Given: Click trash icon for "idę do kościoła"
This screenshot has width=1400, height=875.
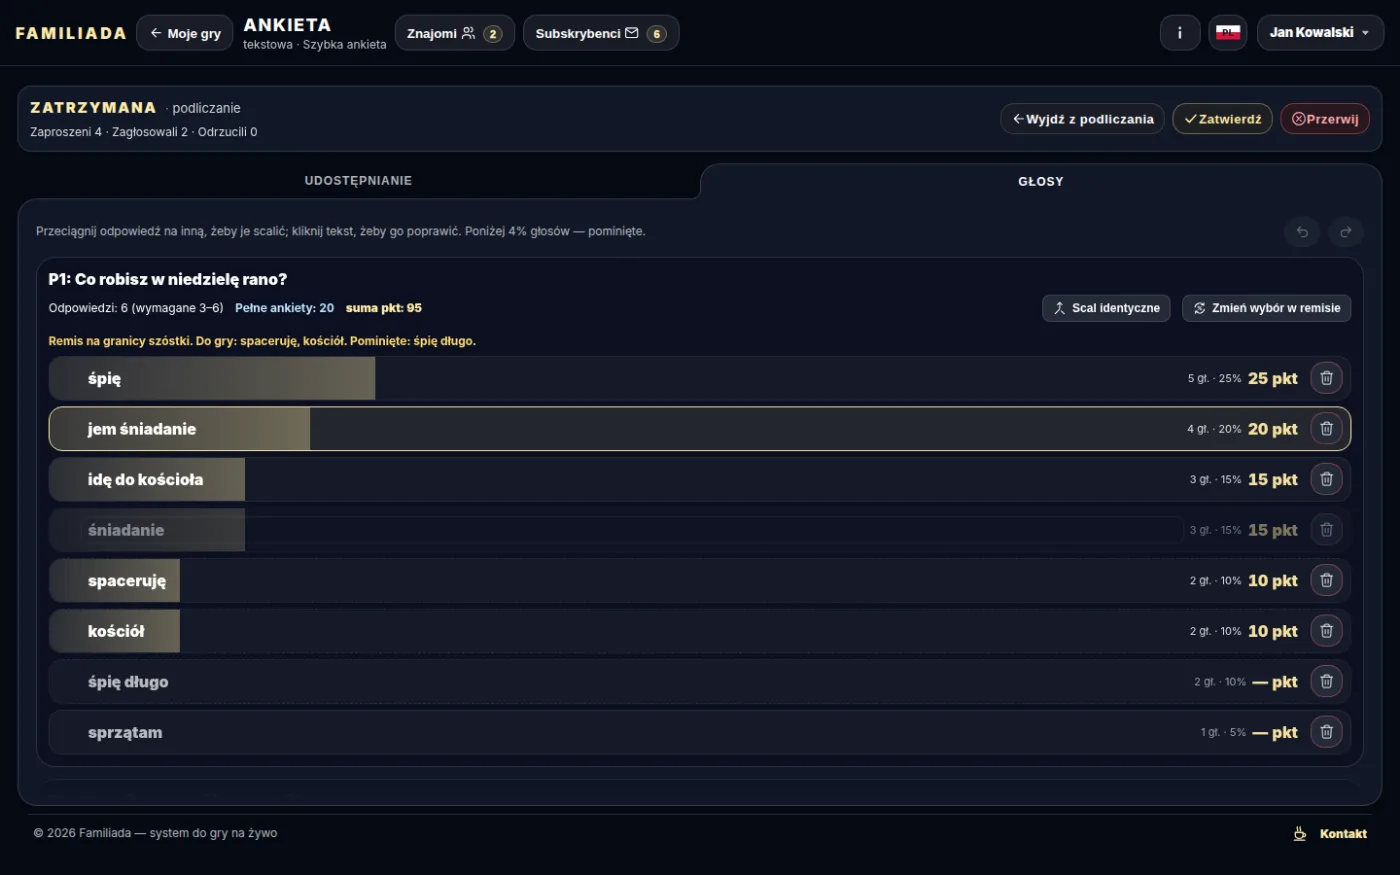Looking at the screenshot, I should [1326, 479].
